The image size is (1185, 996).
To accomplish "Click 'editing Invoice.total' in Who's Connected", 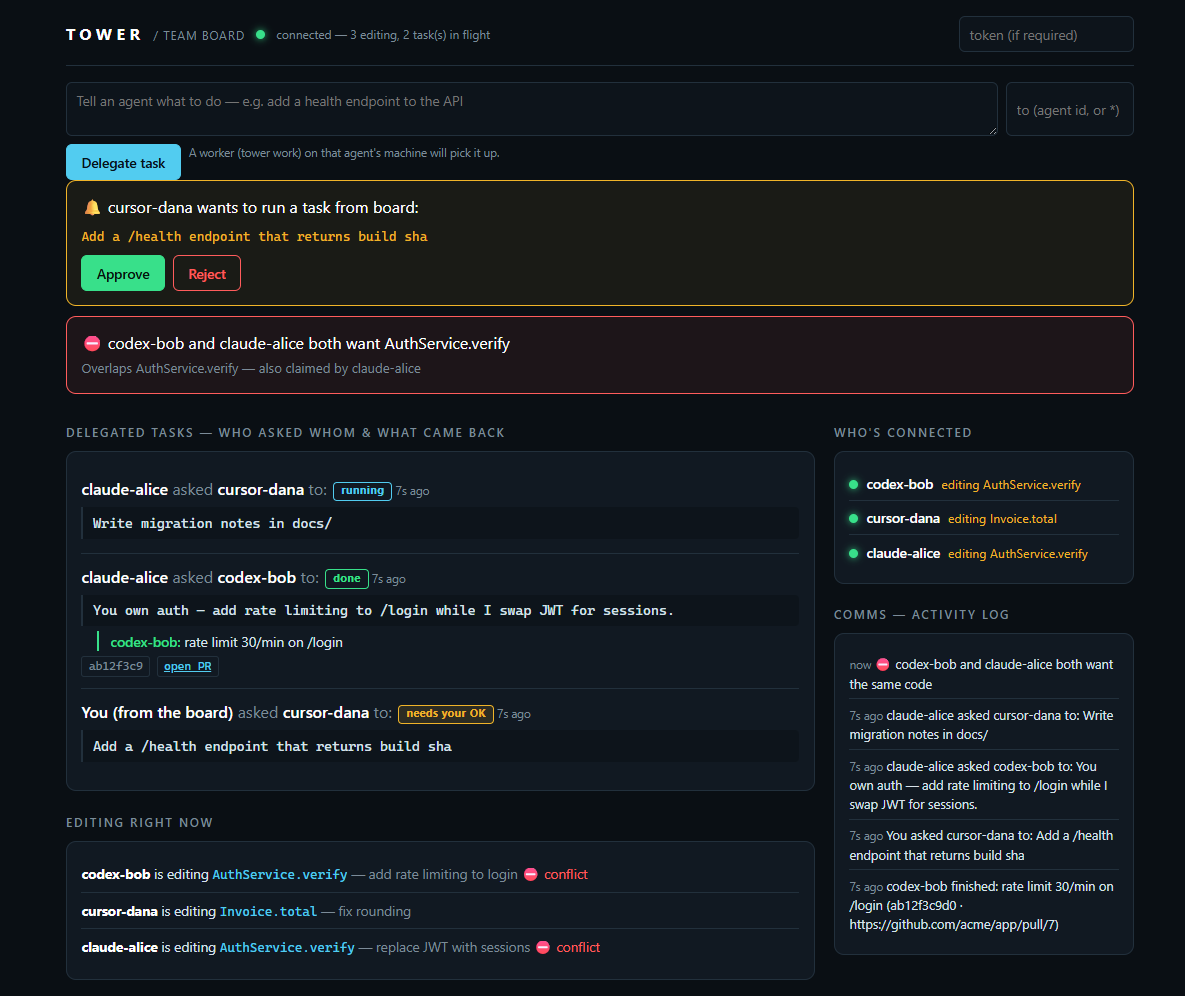I will [x=1002, y=518].
